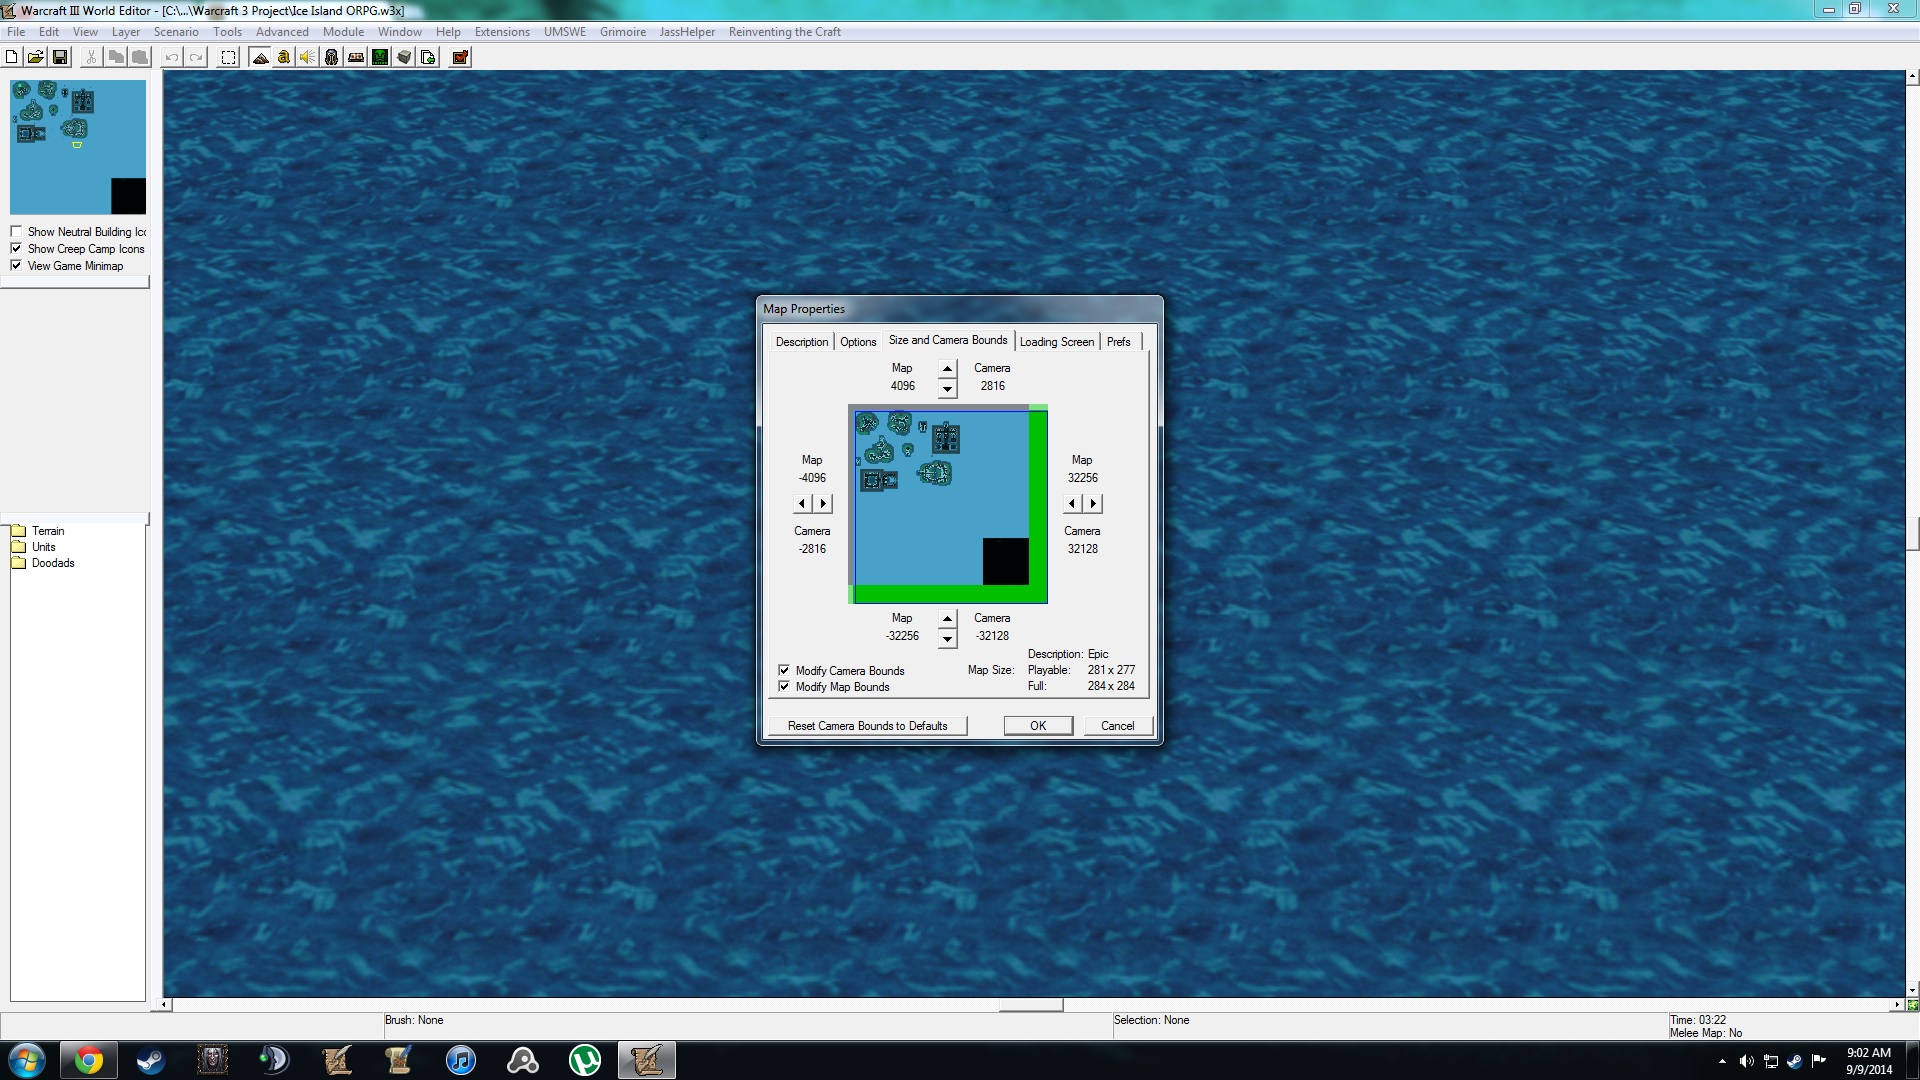Switch to the Description tab

tap(802, 342)
